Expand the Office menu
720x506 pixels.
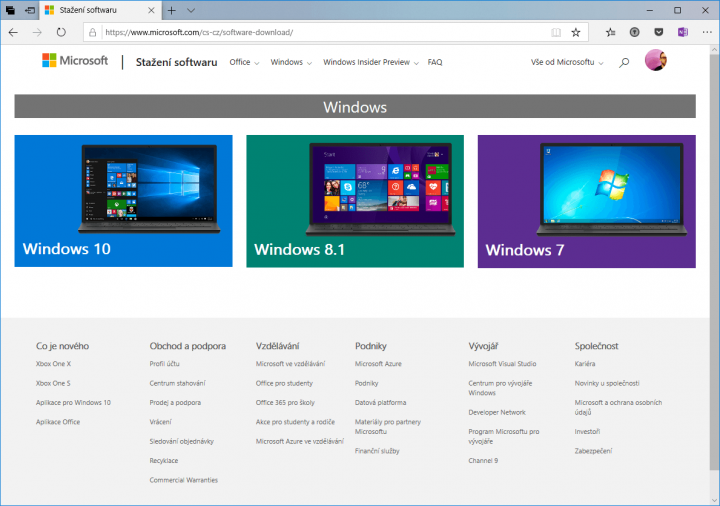point(244,62)
